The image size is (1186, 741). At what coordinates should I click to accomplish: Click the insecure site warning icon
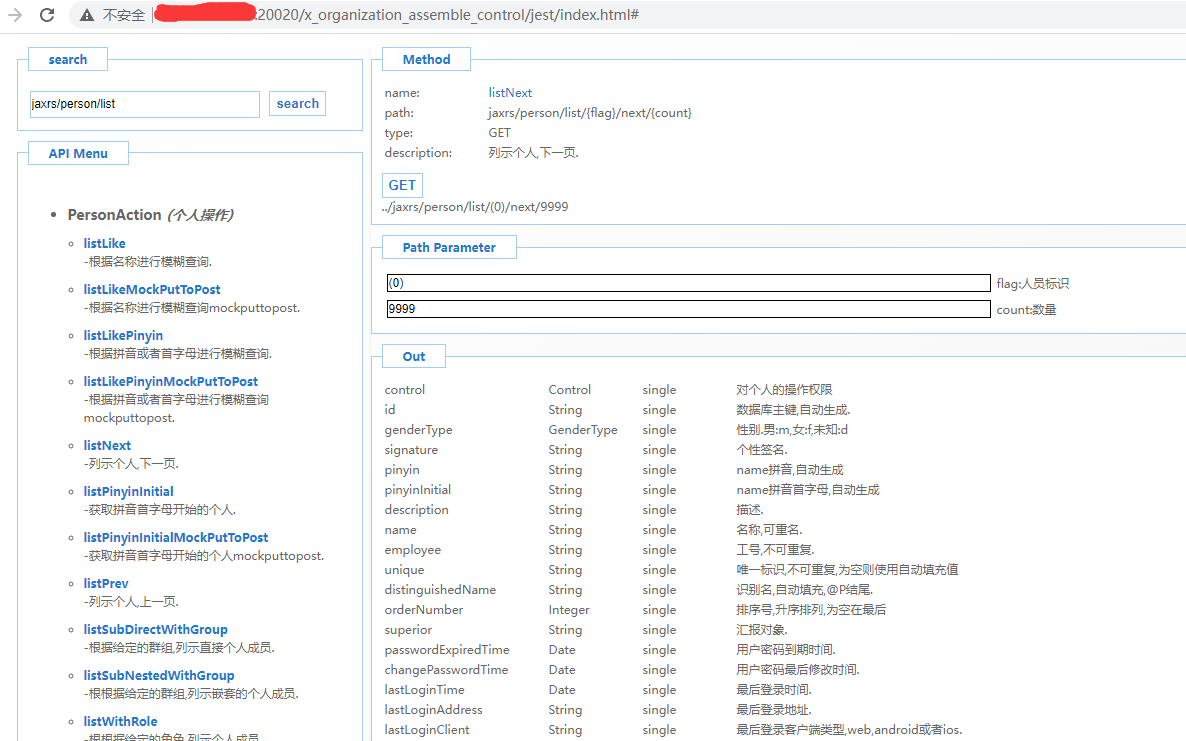click(88, 15)
